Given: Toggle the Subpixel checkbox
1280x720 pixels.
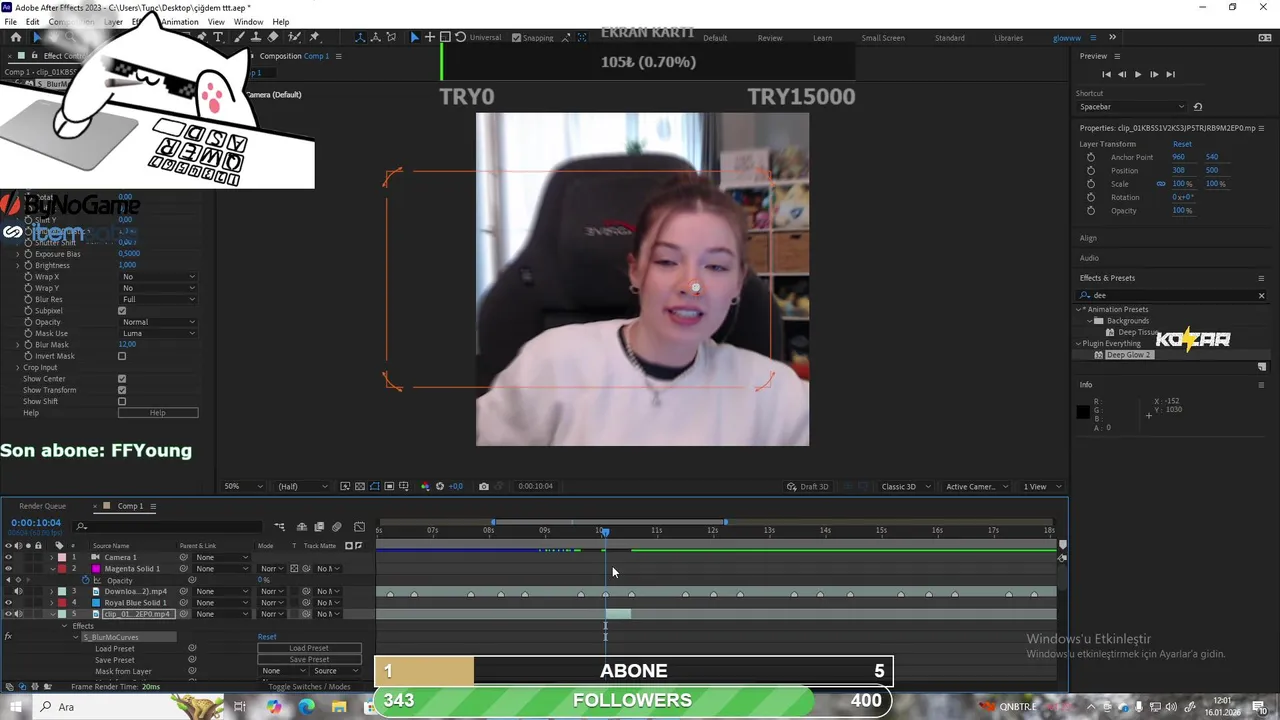Looking at the screenshot, I should pyautogui.click(x=122, y=311).
